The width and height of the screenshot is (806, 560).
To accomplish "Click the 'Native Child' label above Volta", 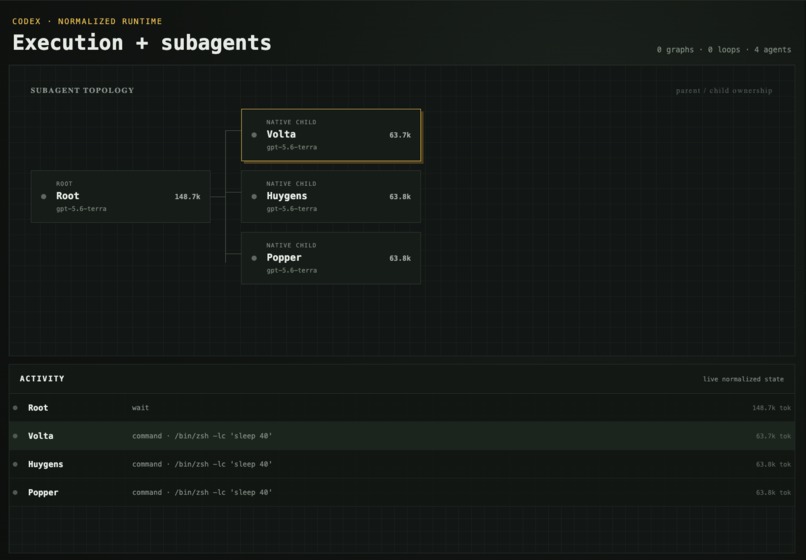I will tap(291, 122).
